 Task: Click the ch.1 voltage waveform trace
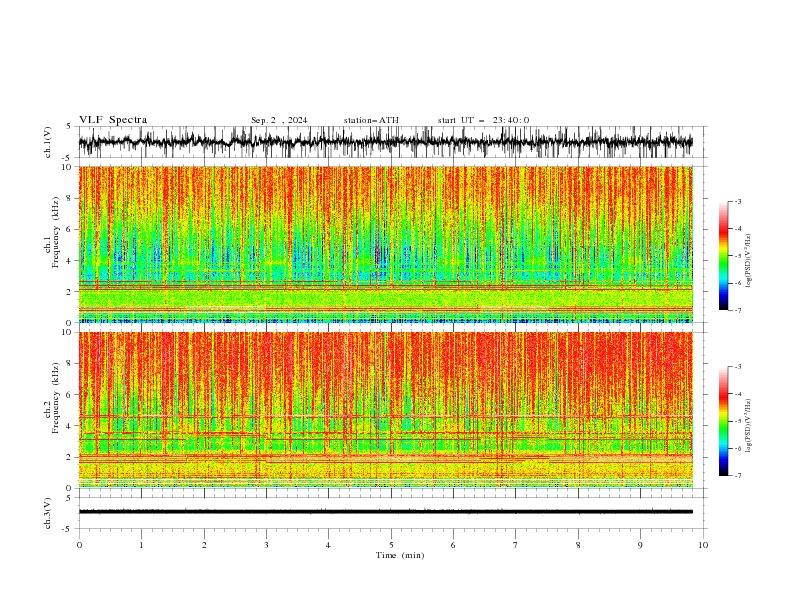[385, 142]
